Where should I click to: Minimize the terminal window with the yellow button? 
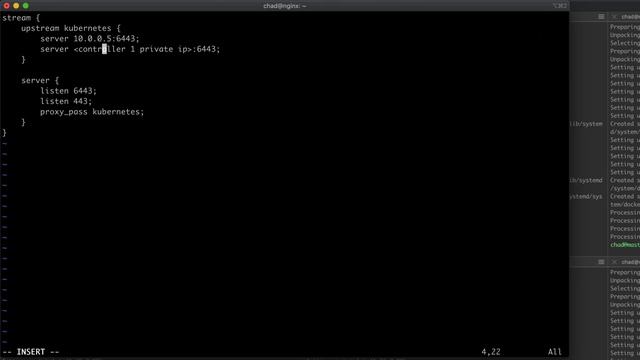click(16, 6)
